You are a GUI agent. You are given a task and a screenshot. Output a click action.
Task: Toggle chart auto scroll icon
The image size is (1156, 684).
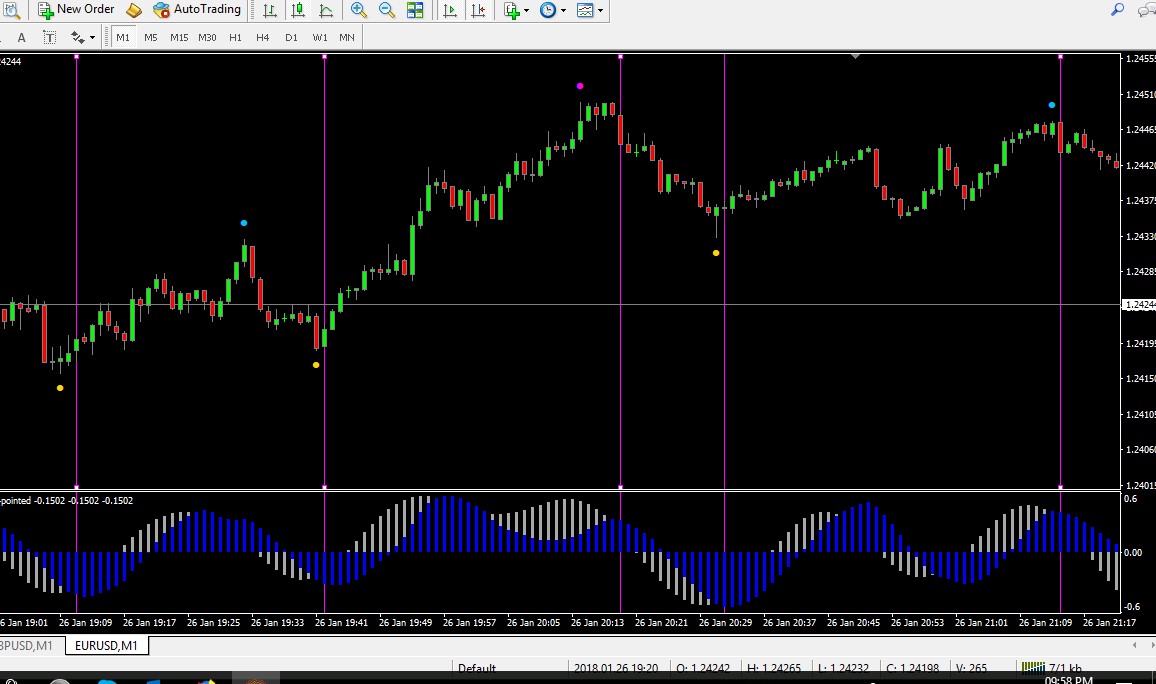point(450,10)
